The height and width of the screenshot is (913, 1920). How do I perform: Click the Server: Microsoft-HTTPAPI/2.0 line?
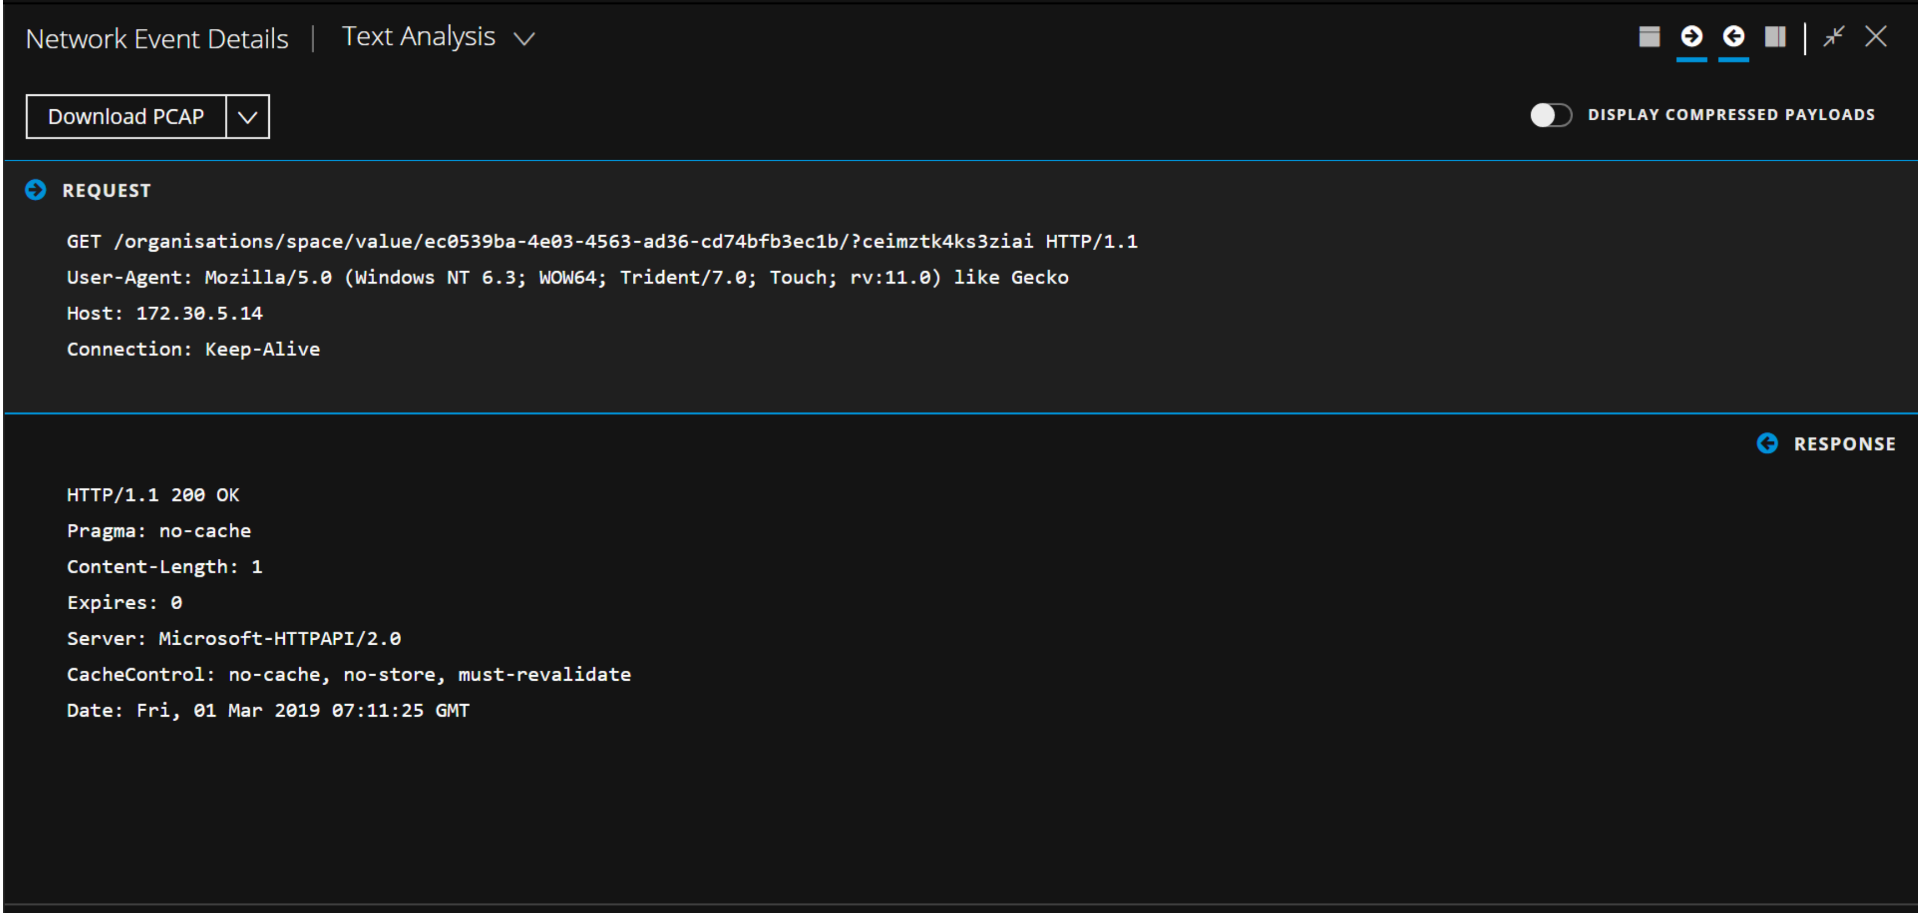tap(233, 639)
